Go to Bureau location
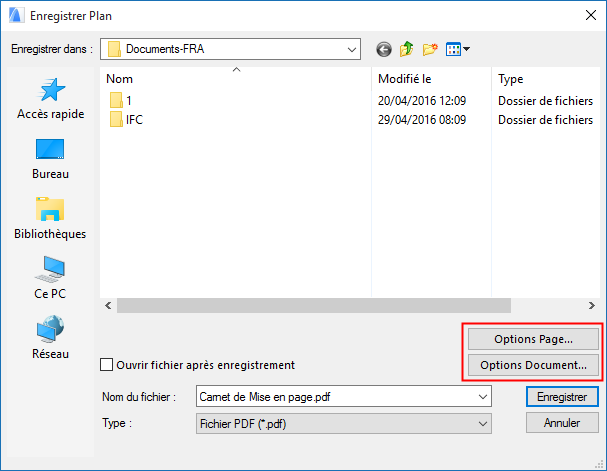 (51, 158)
